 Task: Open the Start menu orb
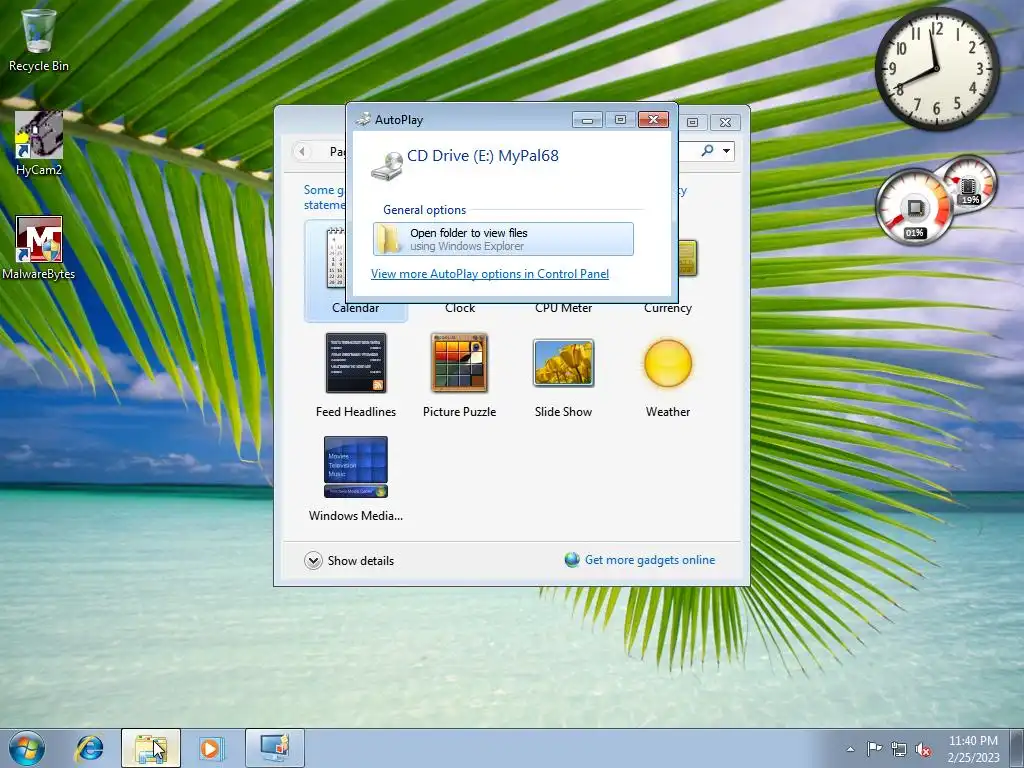[x=27, y=748]
